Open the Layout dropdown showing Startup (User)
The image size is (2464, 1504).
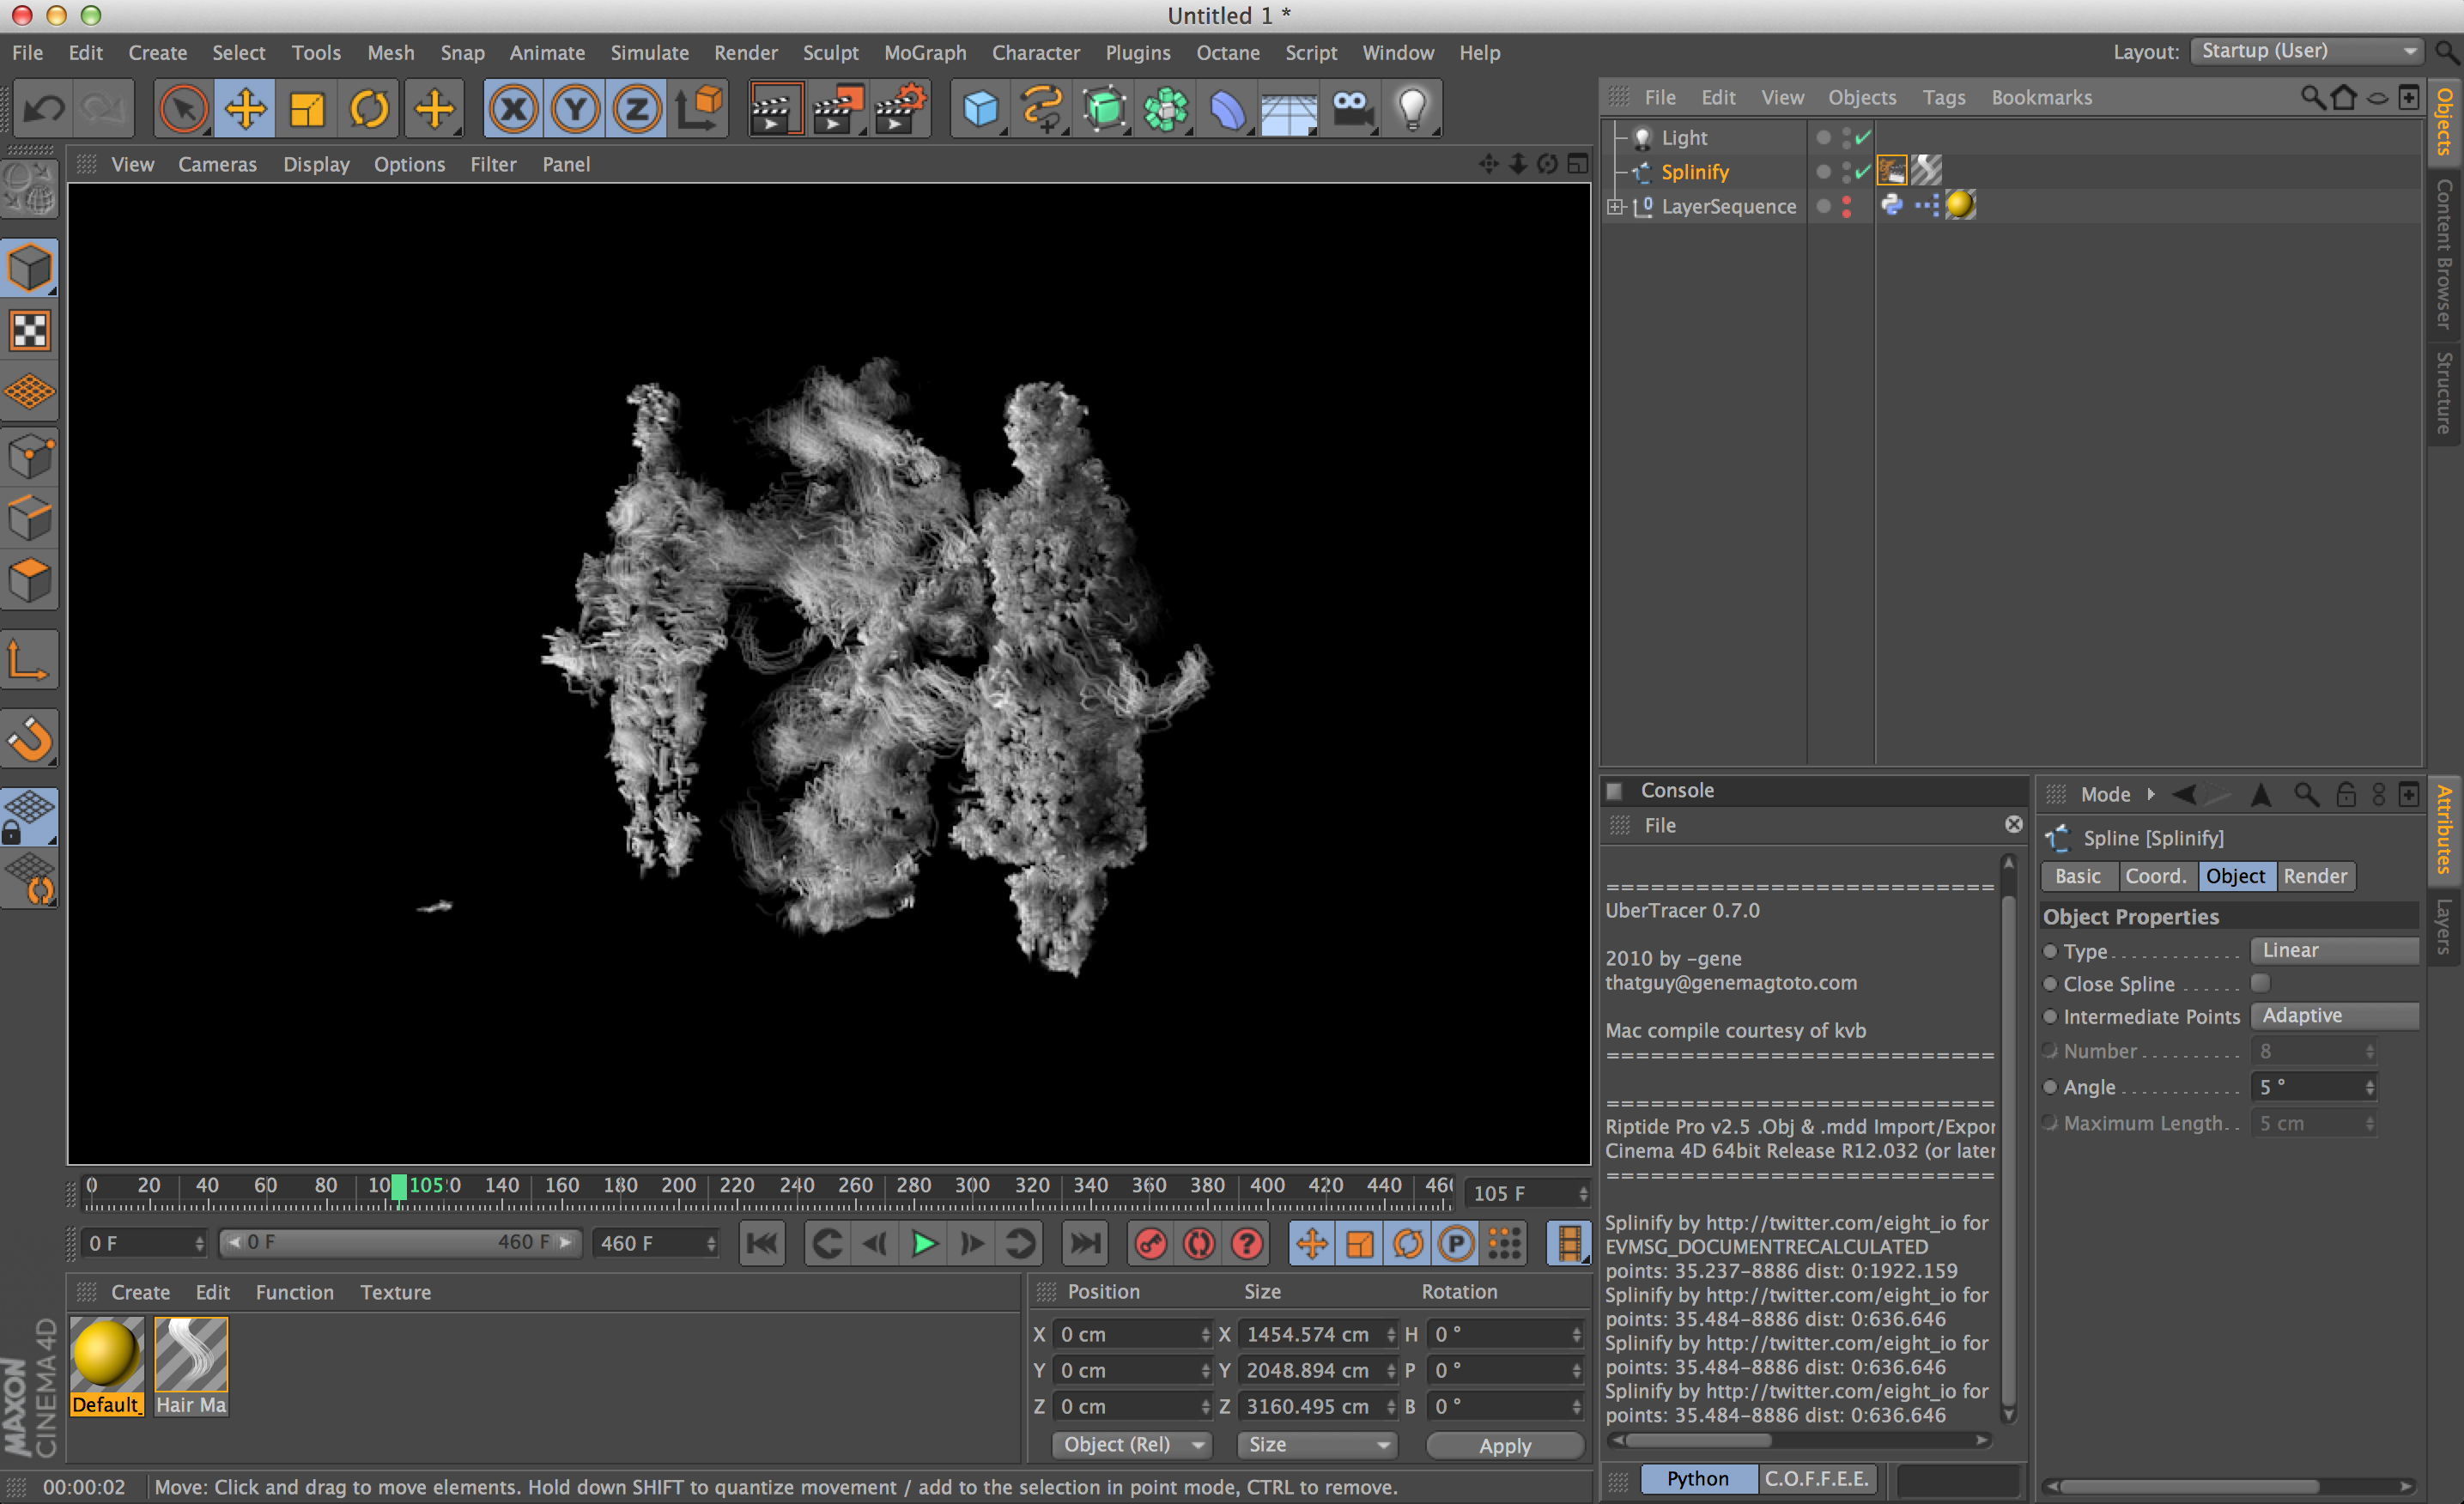click(2307, 51)
